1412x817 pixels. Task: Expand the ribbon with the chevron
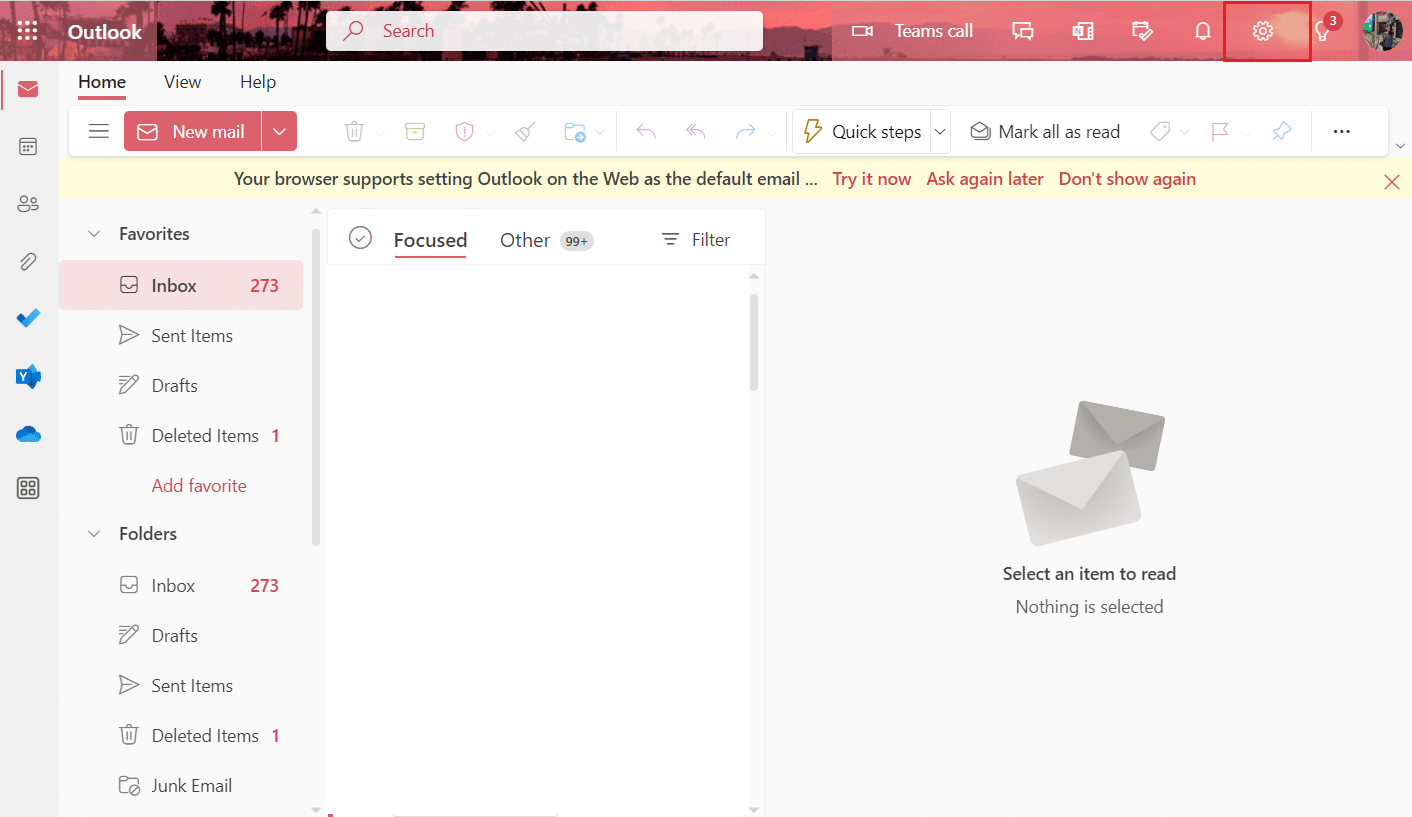pos(1399,147)
